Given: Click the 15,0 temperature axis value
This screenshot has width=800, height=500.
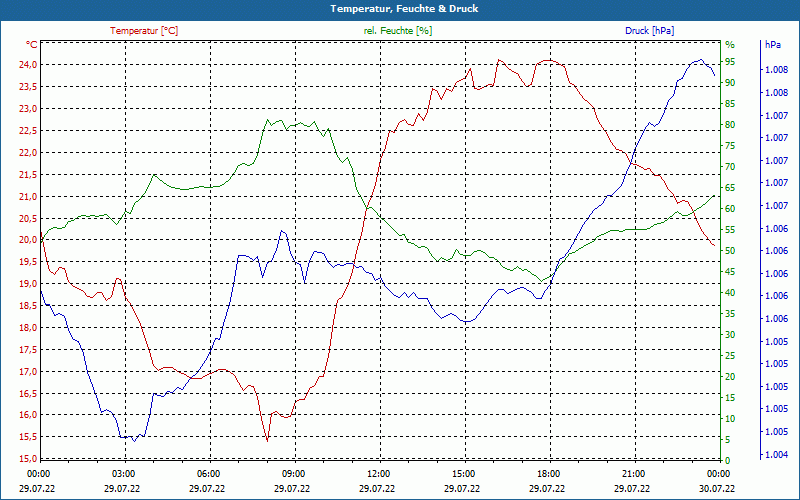Looking at the screenshot, I should click(29, 458).
